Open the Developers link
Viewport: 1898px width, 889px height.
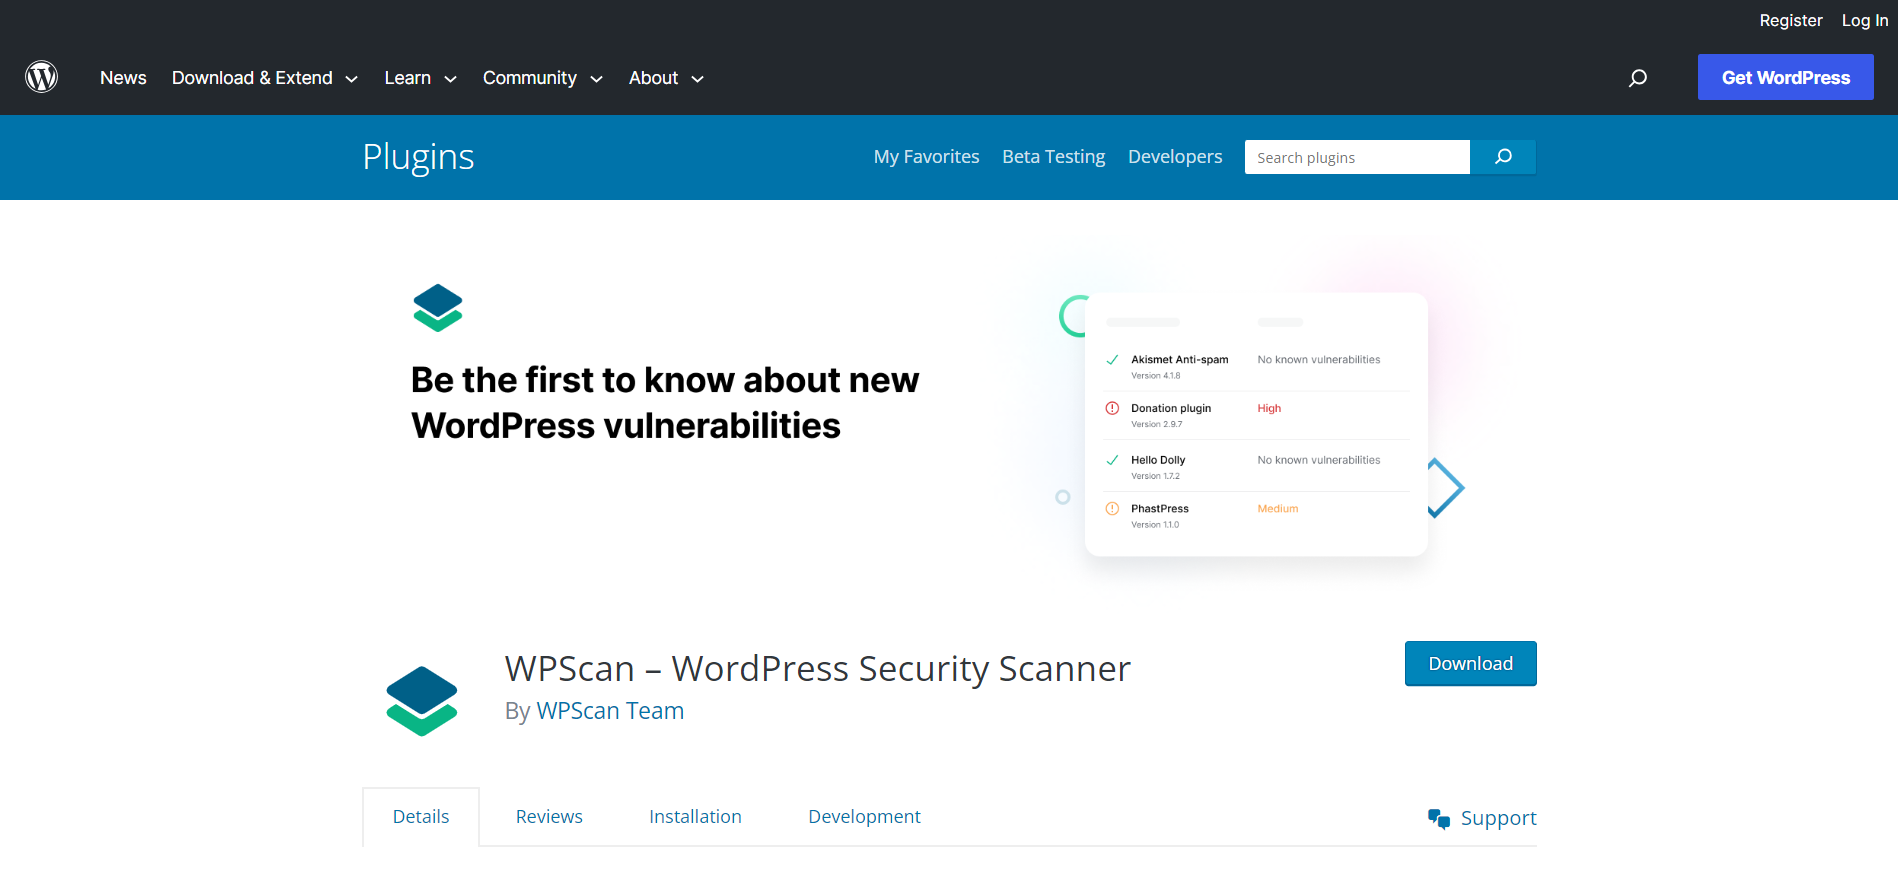[x=1175, y=157]
